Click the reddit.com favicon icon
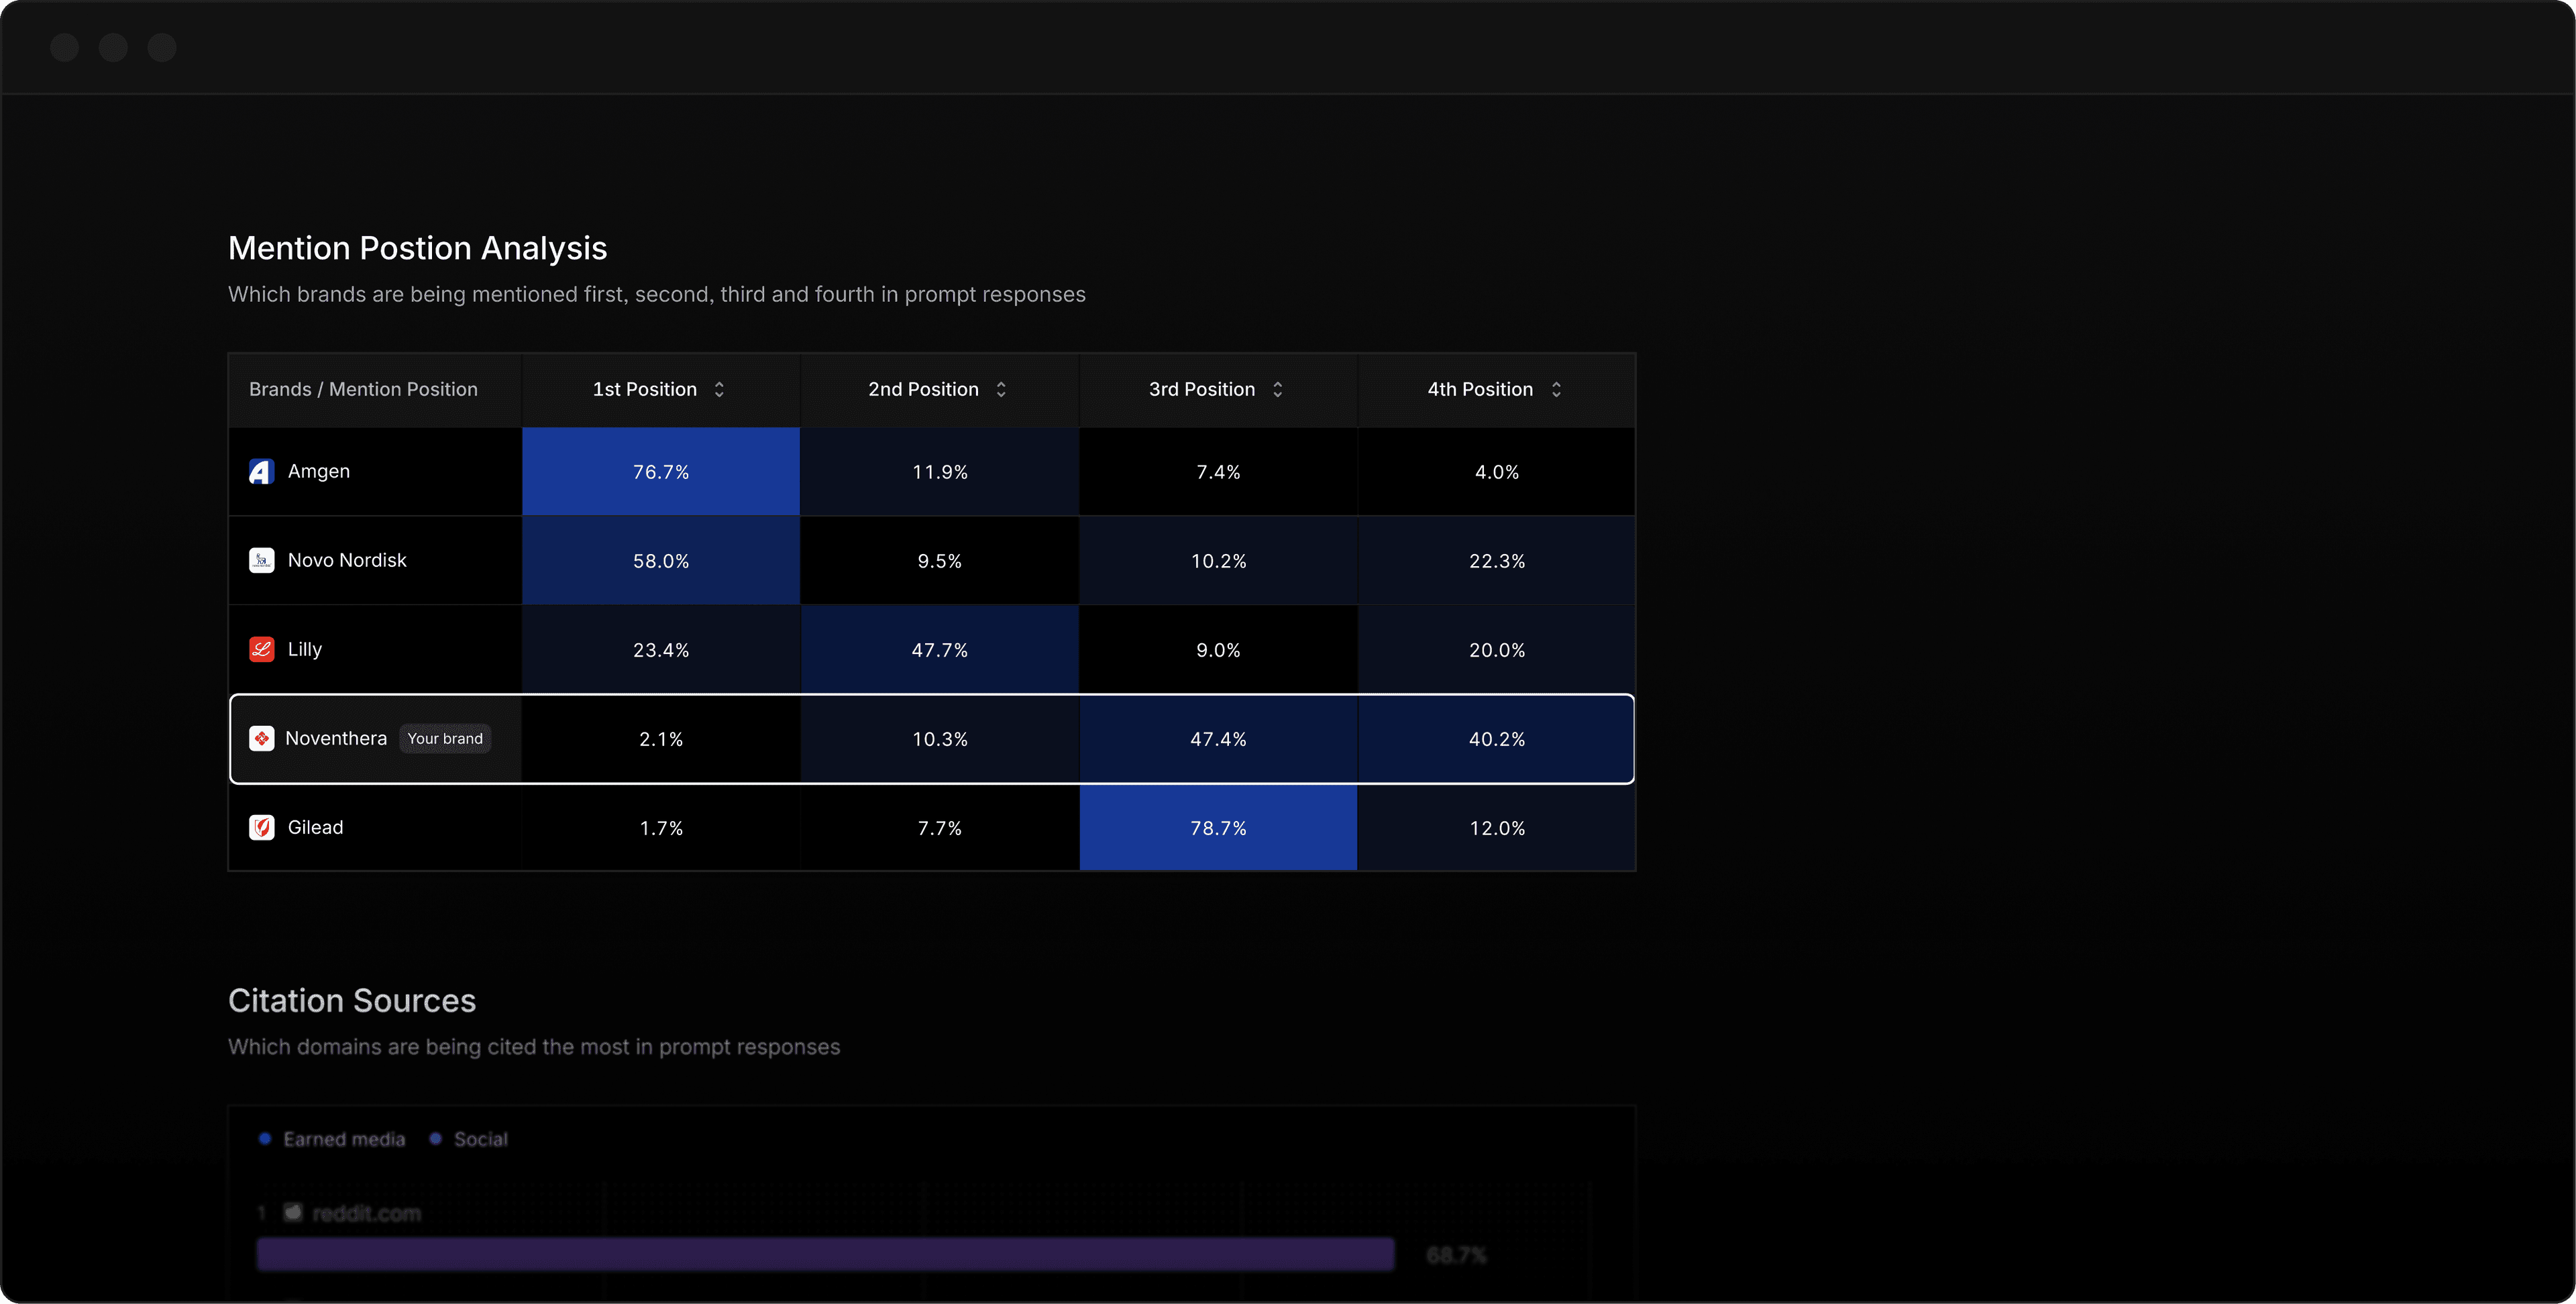This screenshot has width=2576, height=1304. click(293, 1212)
